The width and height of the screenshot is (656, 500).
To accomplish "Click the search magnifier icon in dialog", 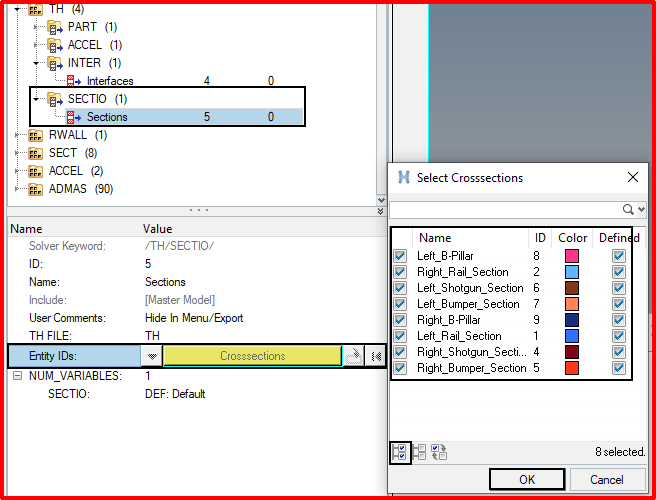I will [628, 209].
